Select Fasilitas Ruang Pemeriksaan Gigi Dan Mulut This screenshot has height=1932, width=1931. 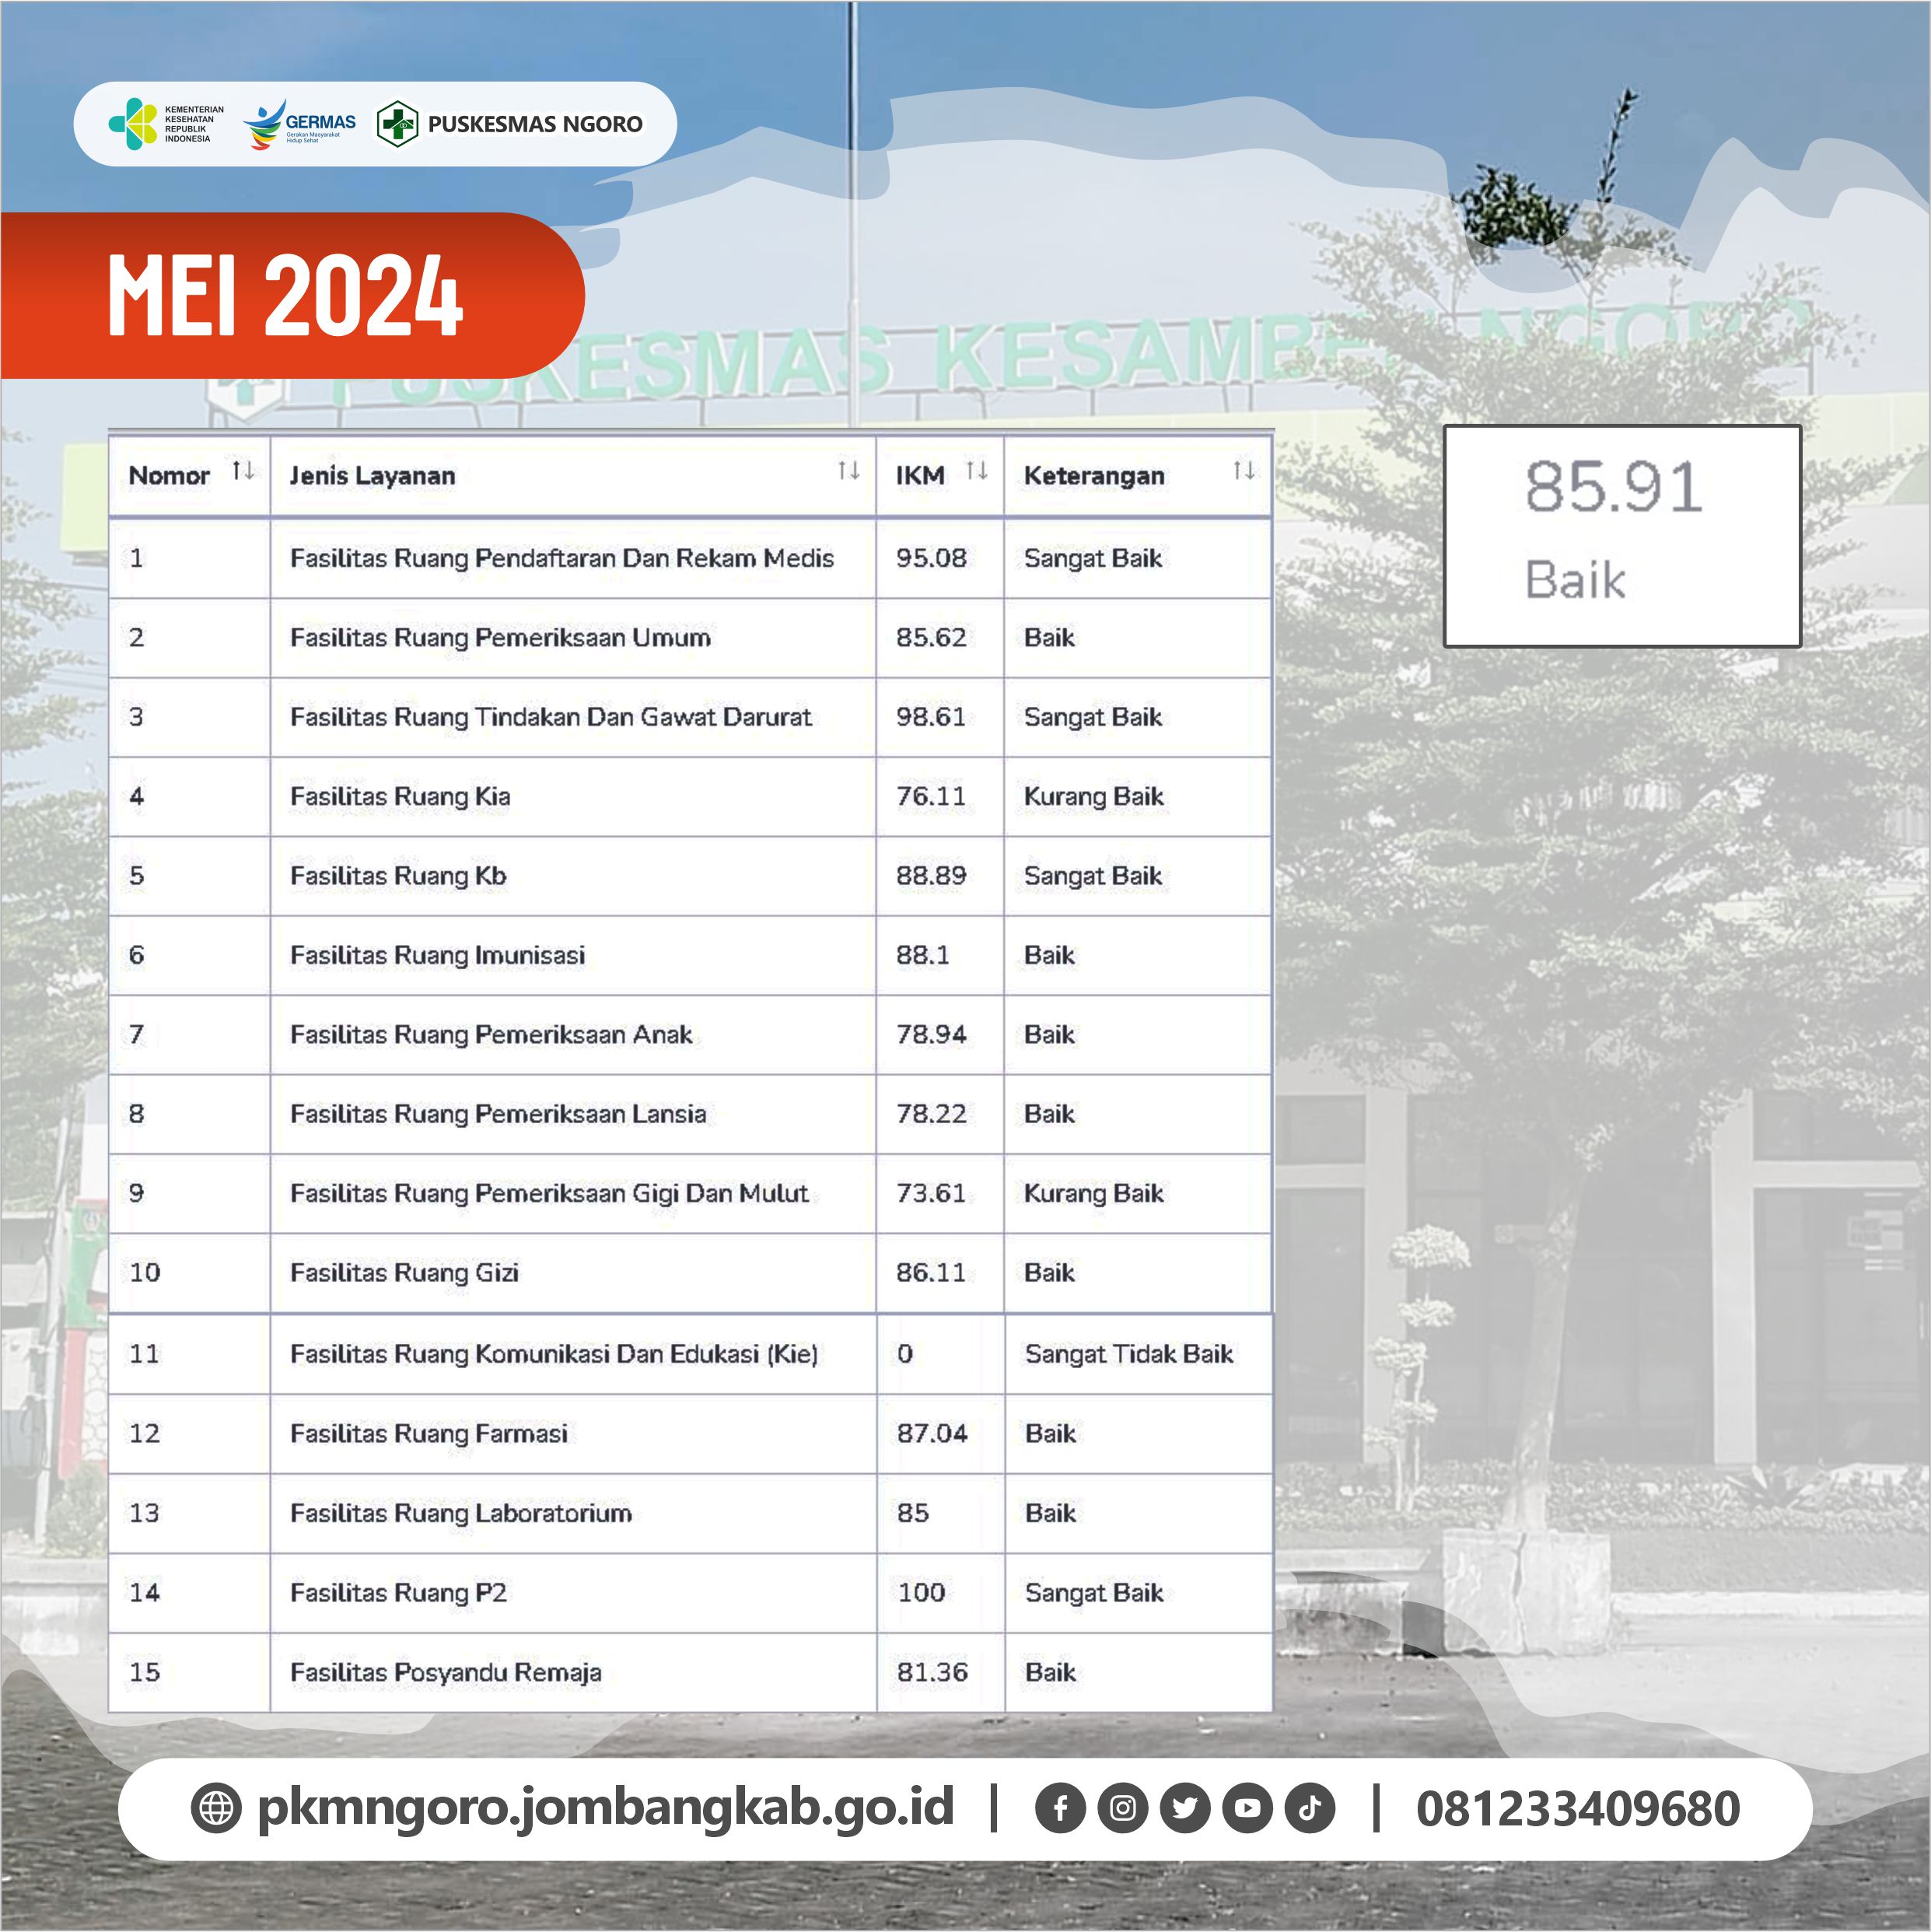[x=549, y=1193]
